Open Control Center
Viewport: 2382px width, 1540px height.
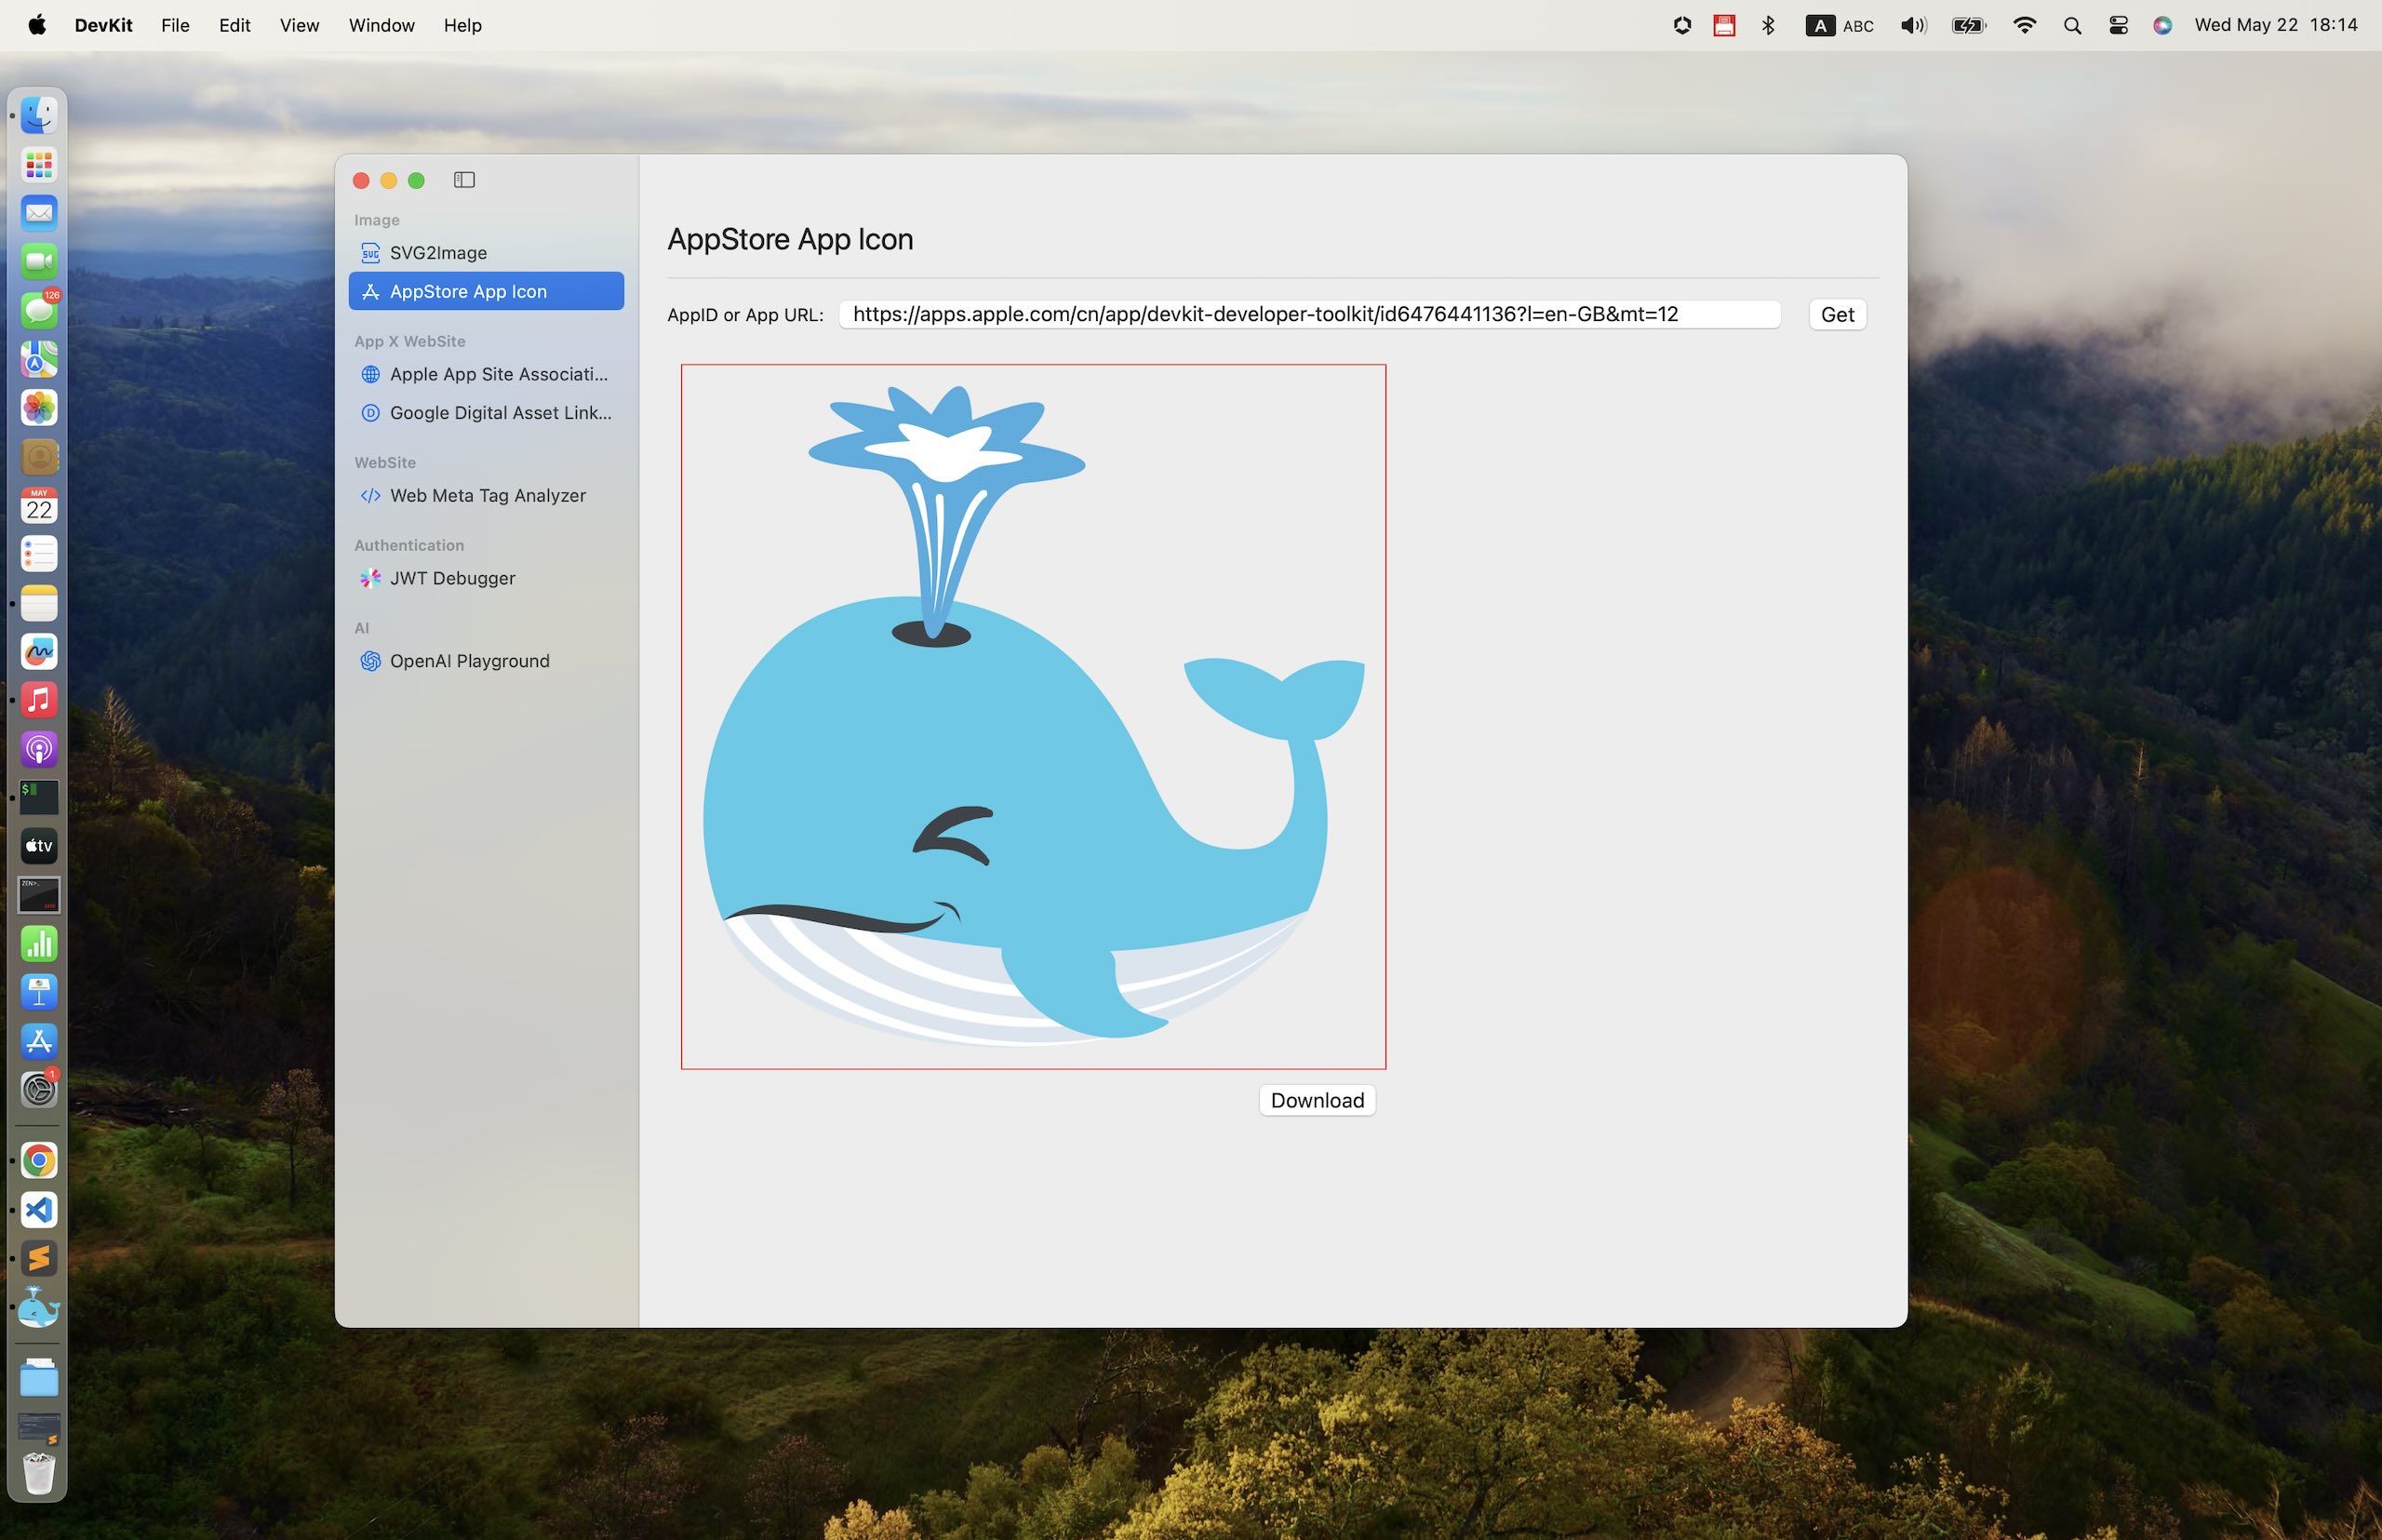[2118, 25]
